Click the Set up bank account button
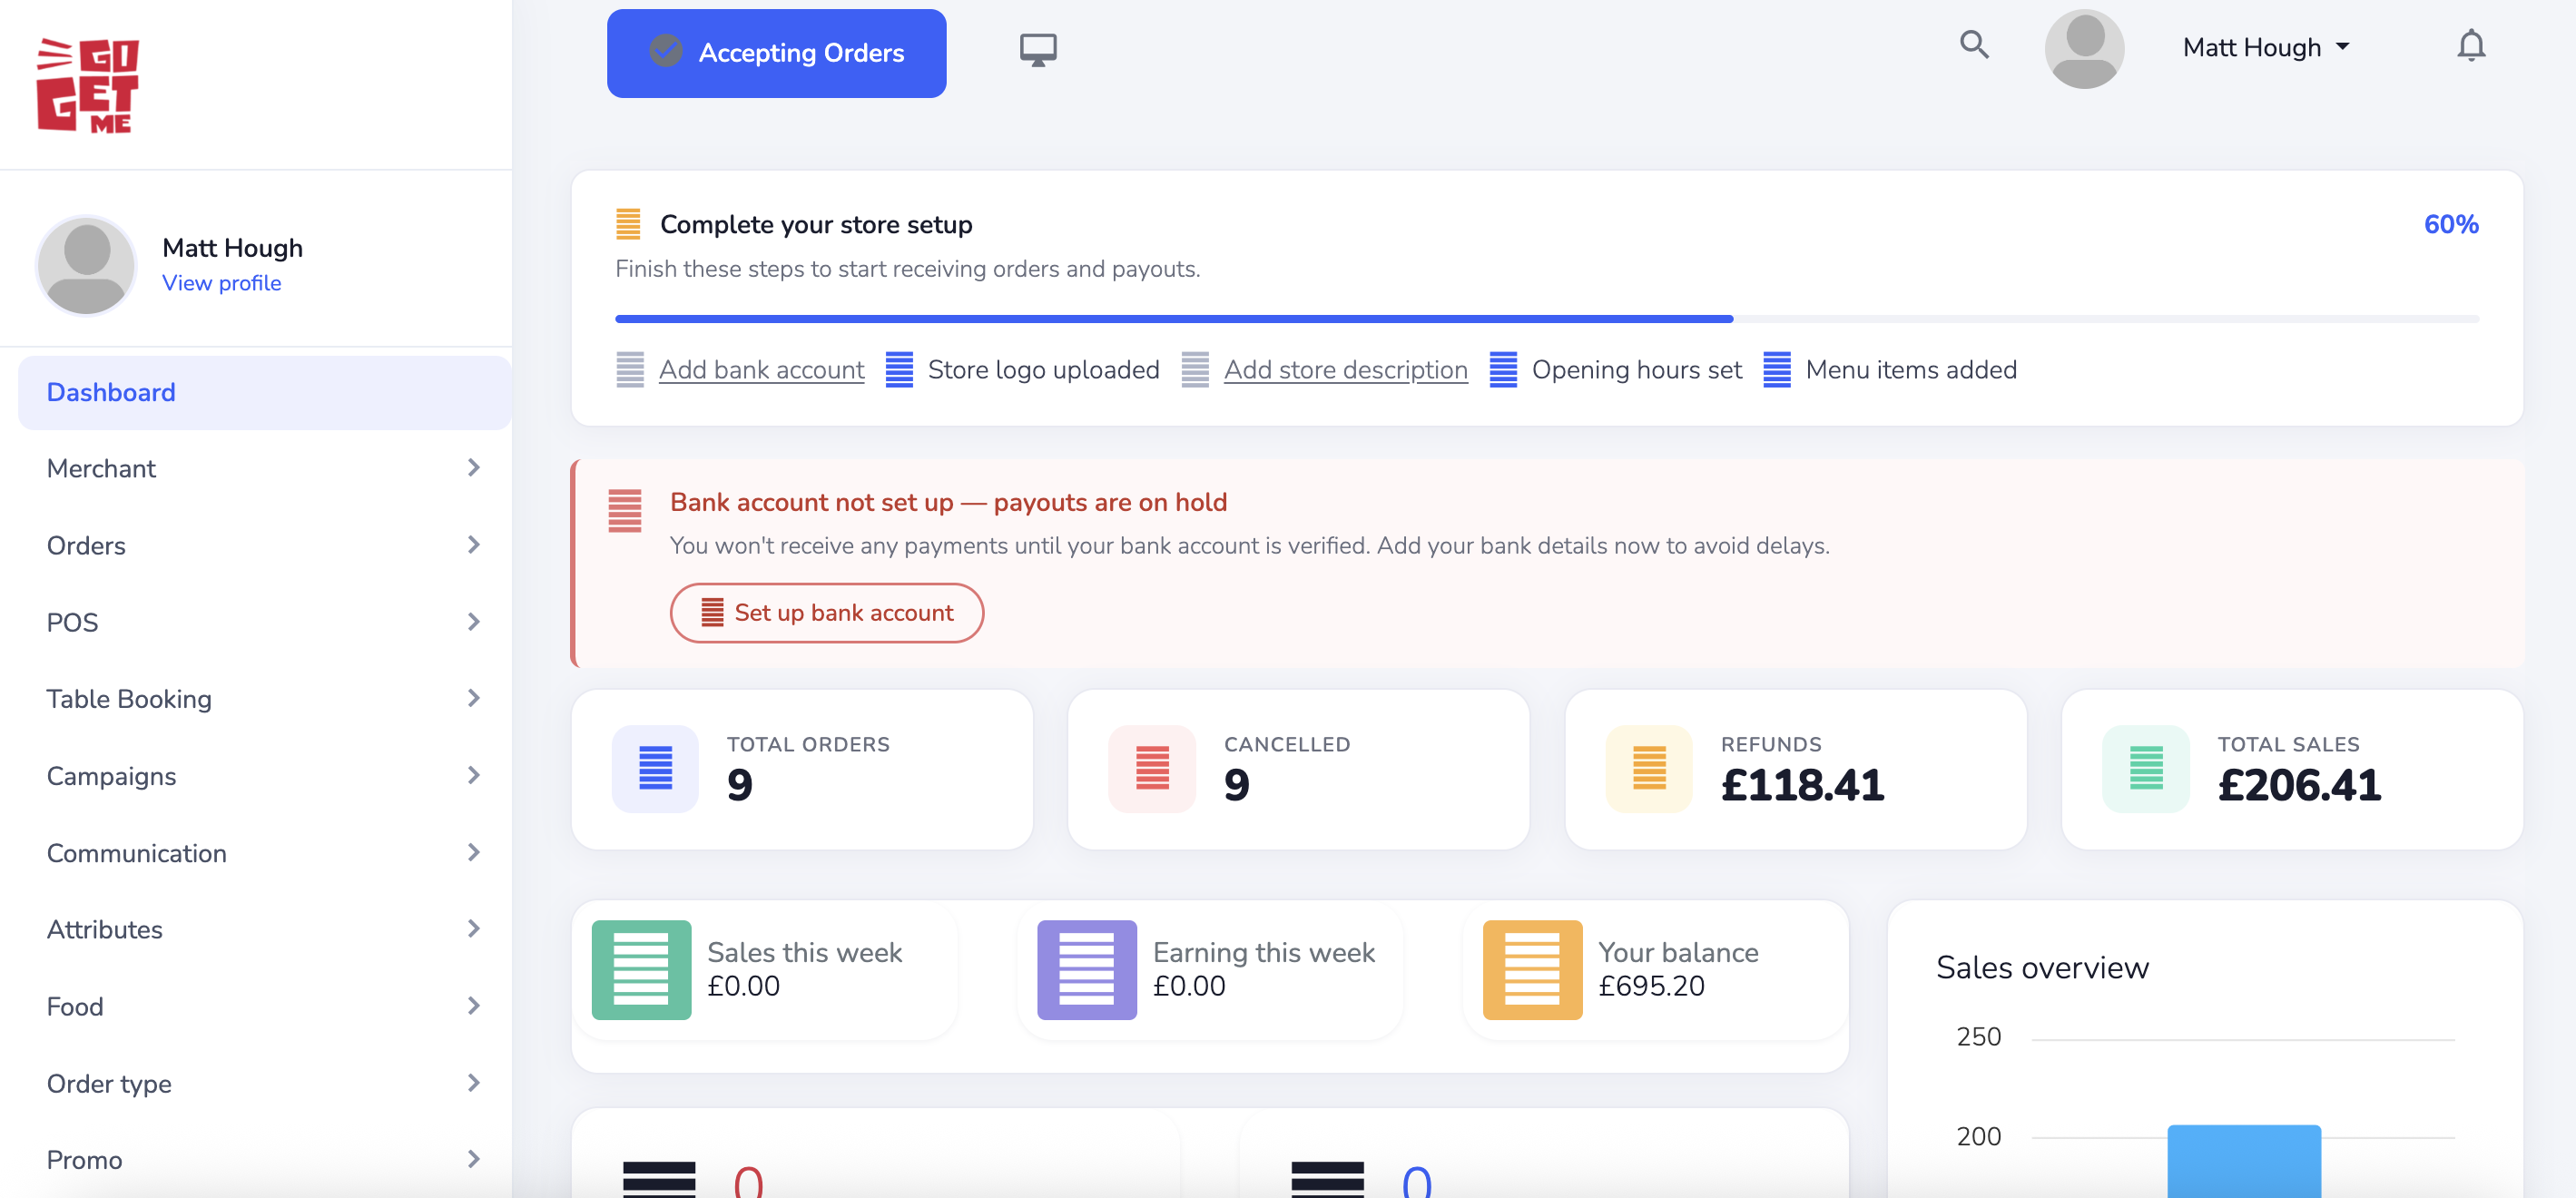The height and width of the screenshot is (1198, 2576). coord(826,612)
